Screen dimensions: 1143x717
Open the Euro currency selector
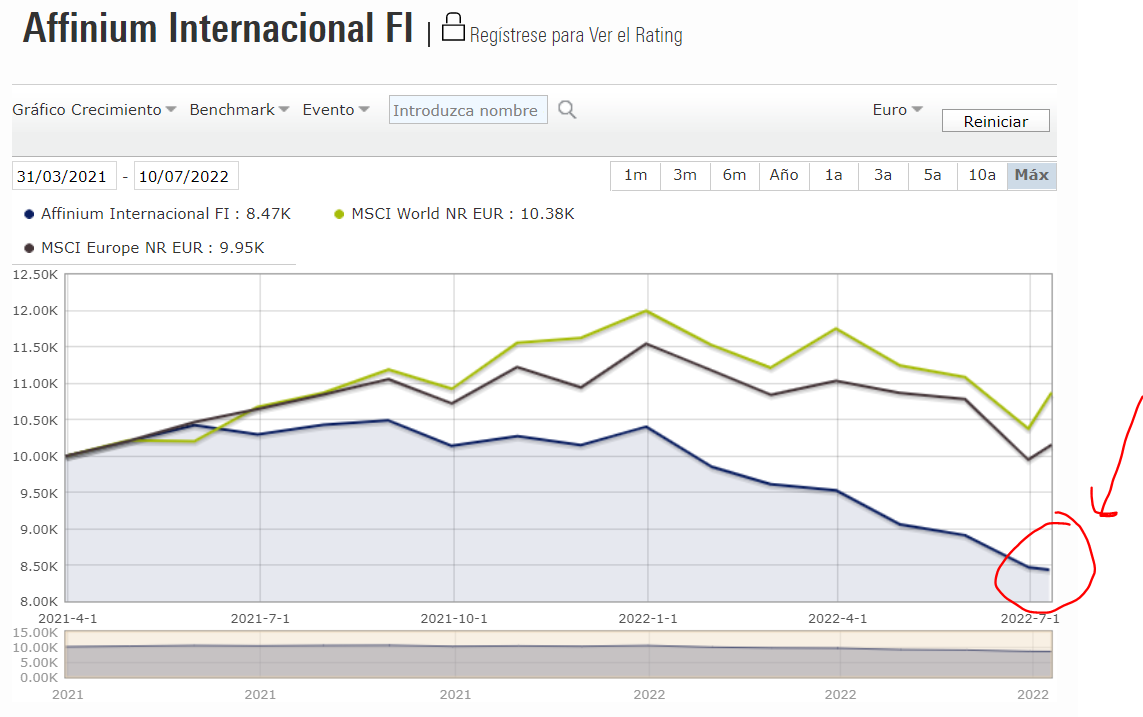pos(897,110)
